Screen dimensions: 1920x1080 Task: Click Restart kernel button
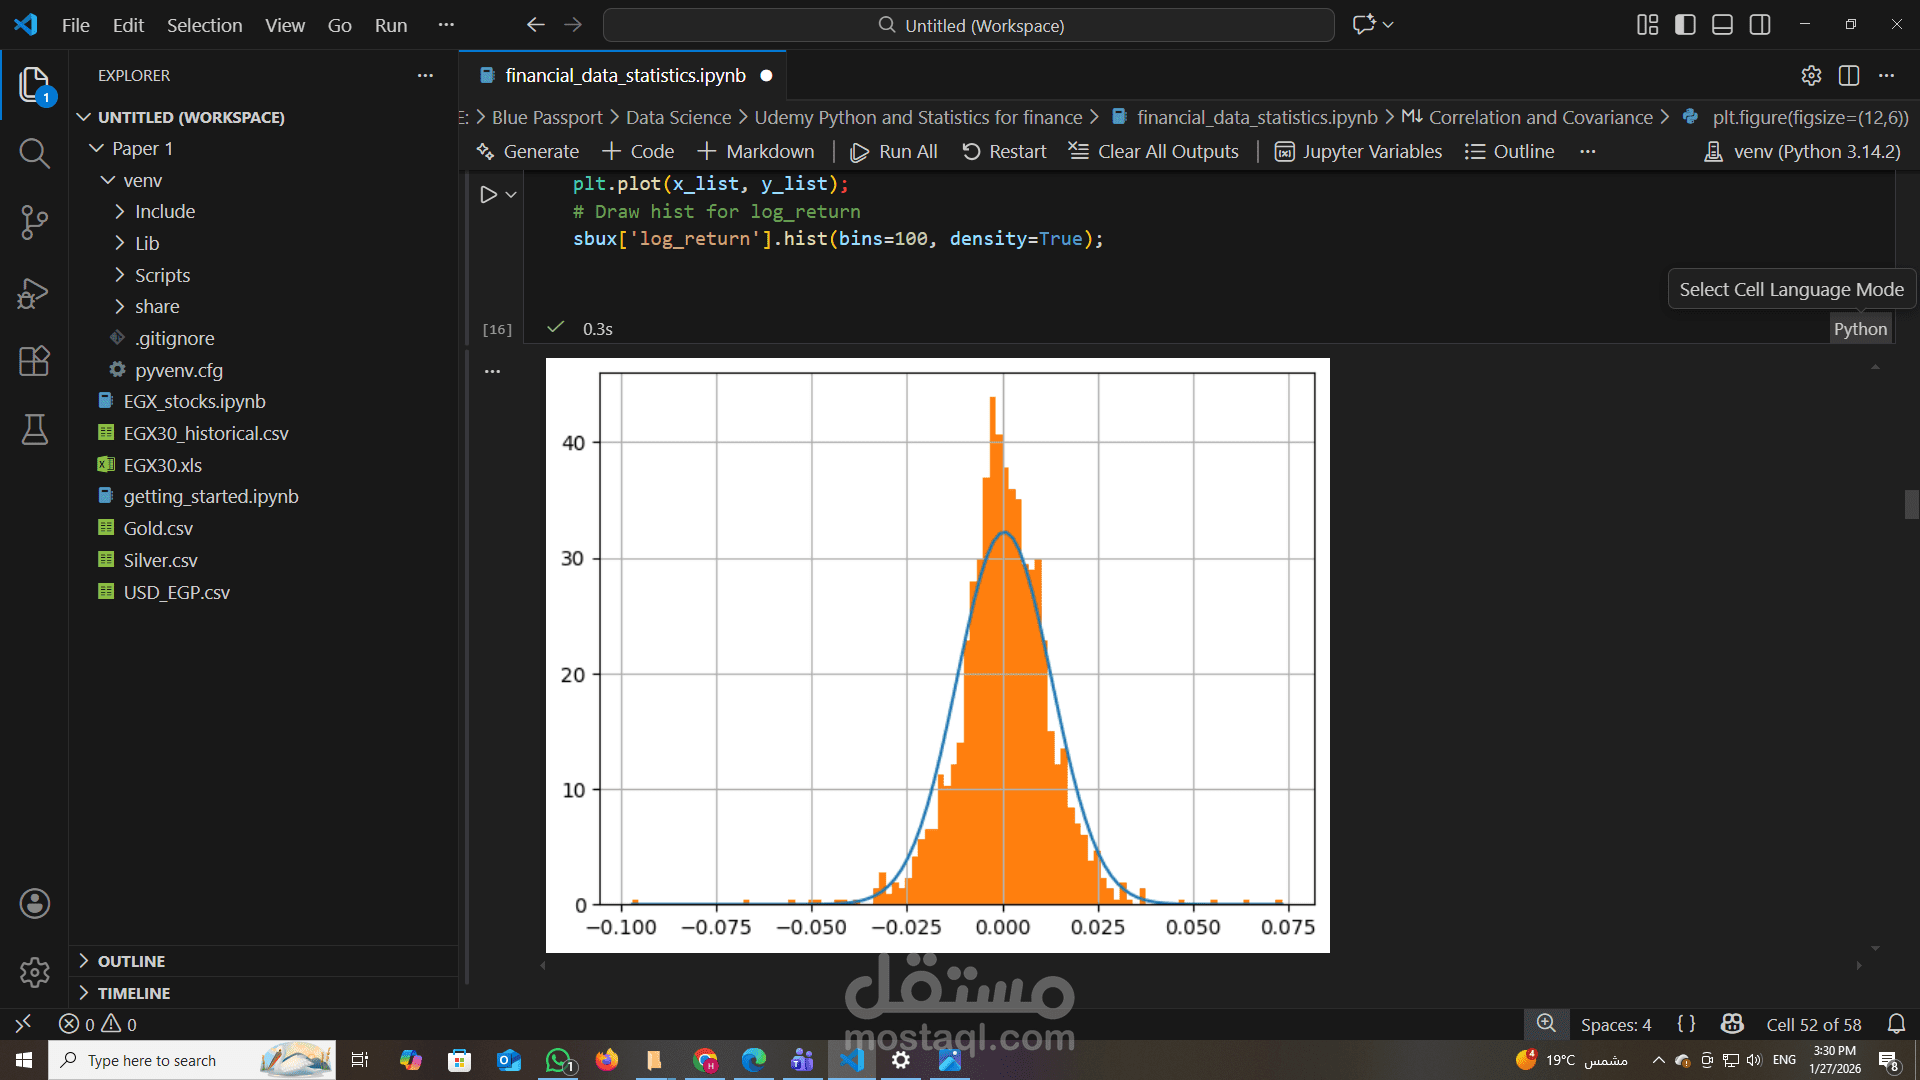[x=1004, y=152]
